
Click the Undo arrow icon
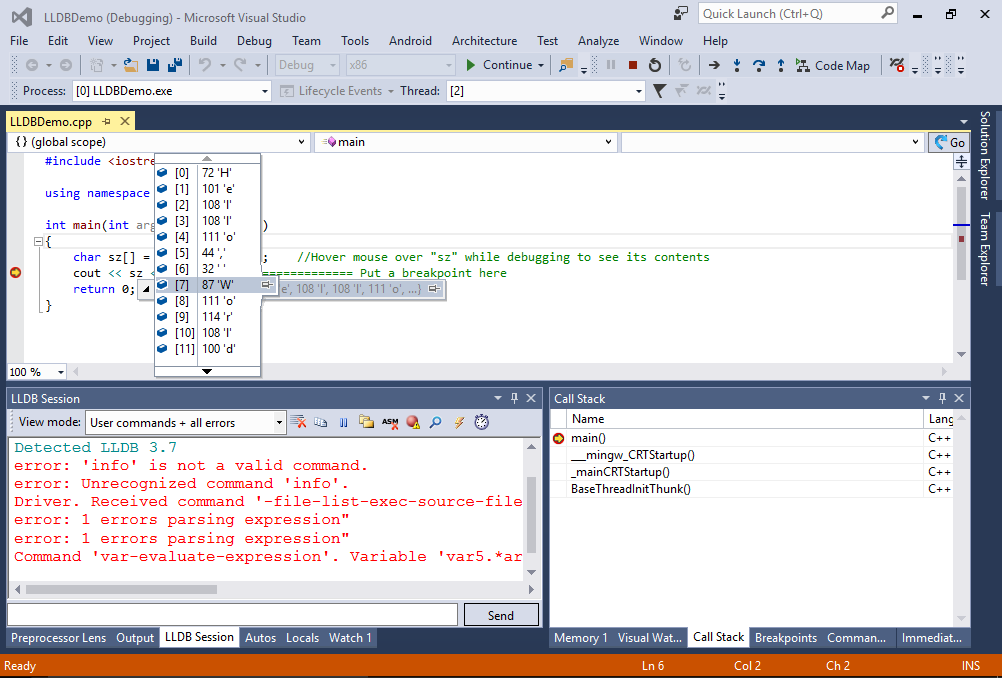204,65
